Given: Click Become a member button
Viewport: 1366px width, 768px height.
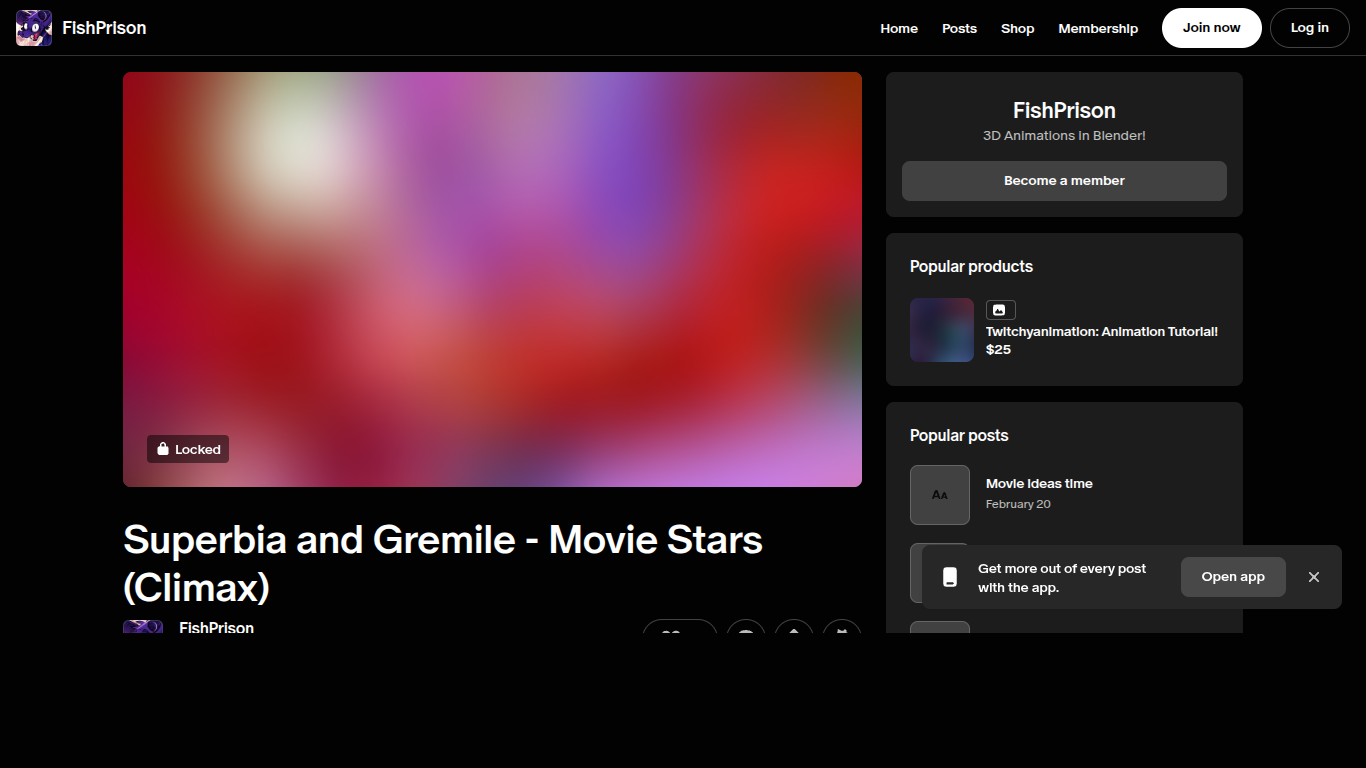Looking at the screenshot, I should pyautogui.click(x=1063, y=181).
